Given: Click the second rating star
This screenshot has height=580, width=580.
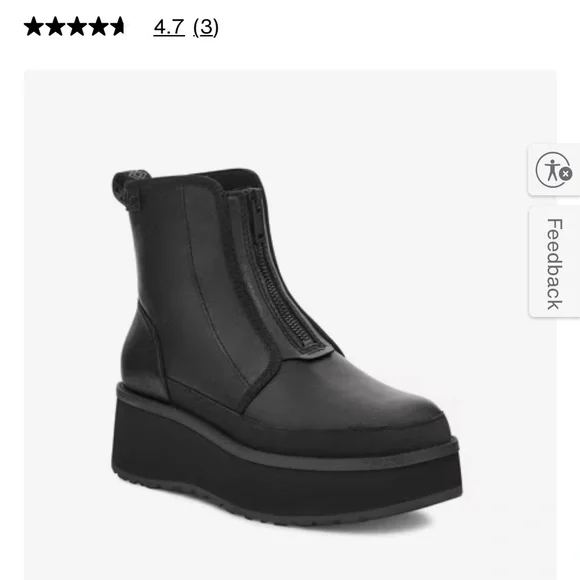Looking at the screenshot, I should click(55, 27).
